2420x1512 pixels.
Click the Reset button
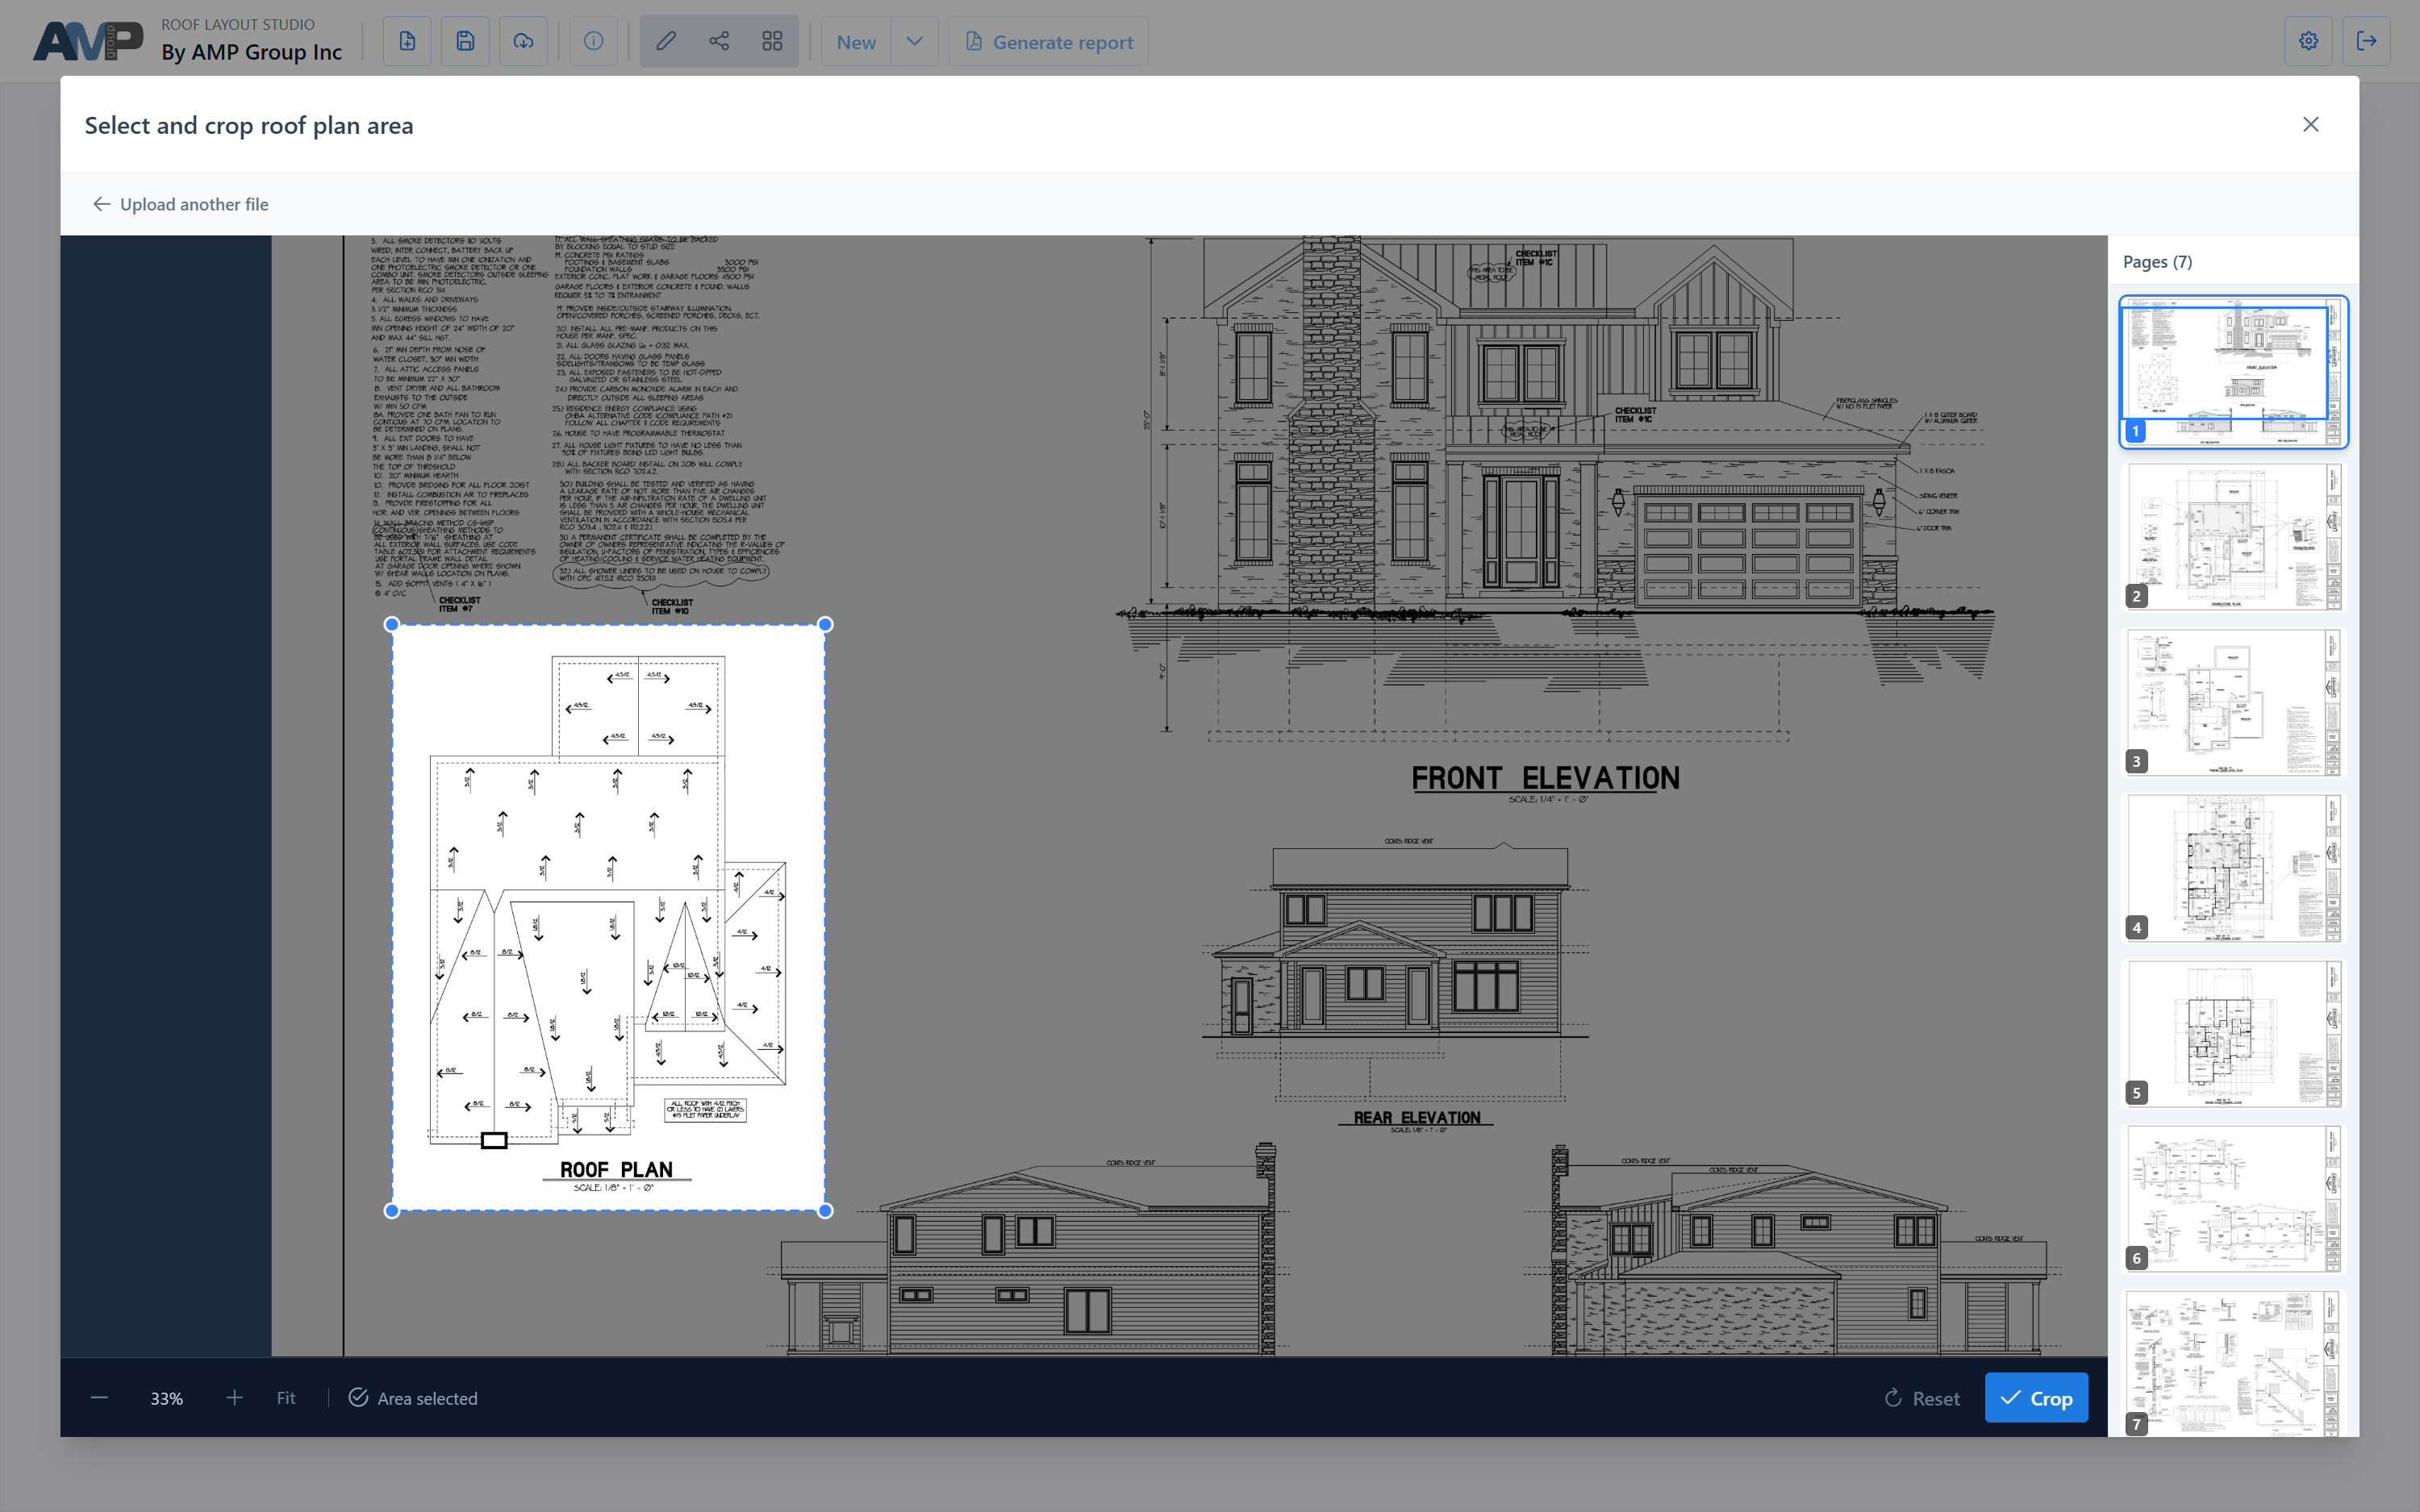1922,1398
